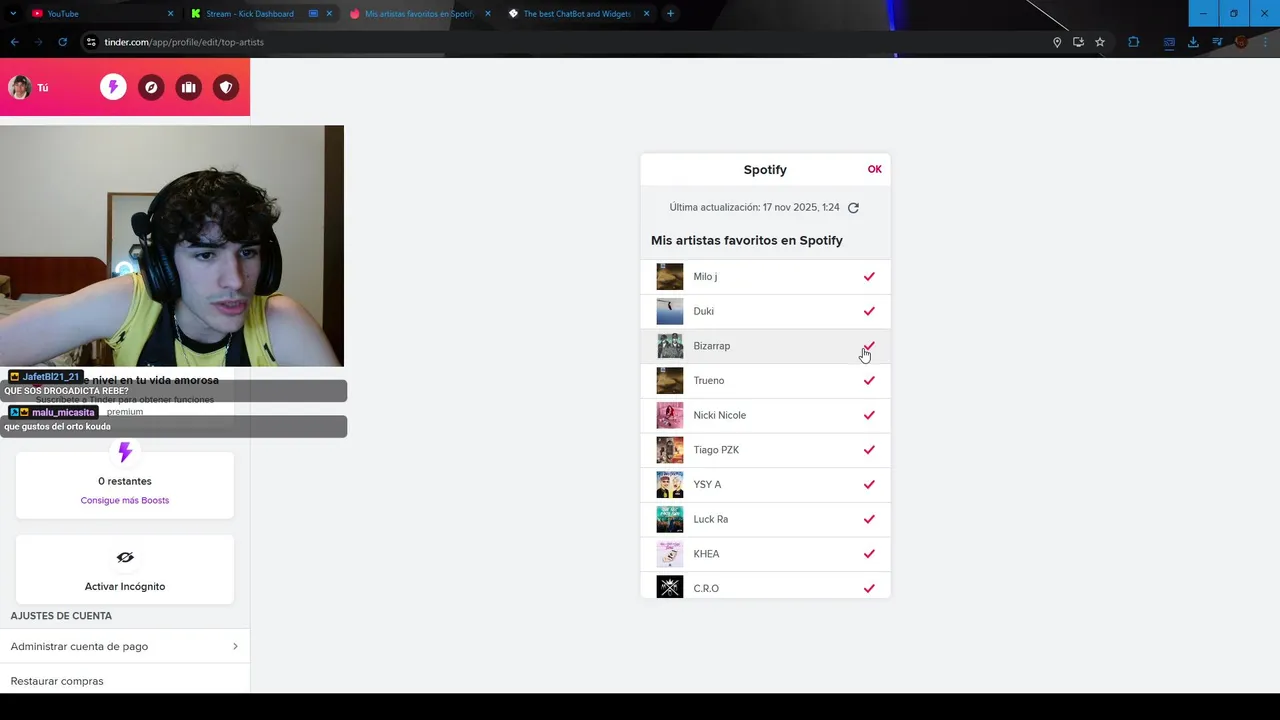Switch to Mis artistas favoritos en Spotify tab
The image size is (1280, 720).
click(419, 14)
